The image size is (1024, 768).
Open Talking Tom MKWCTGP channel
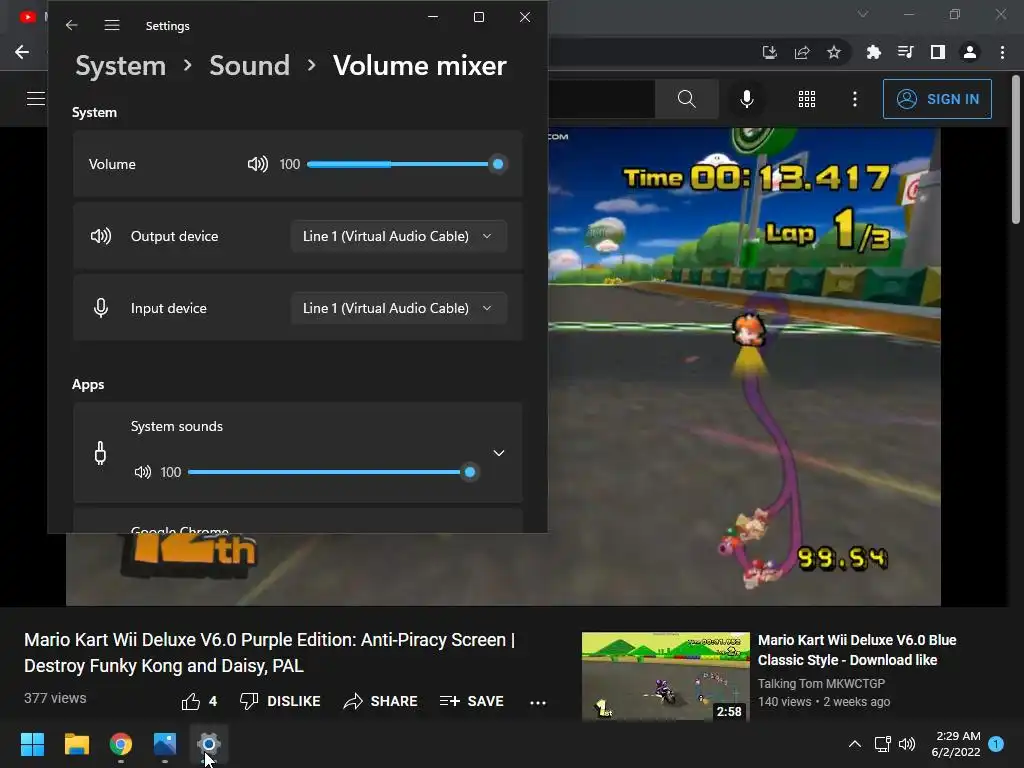[x=821, y=683]
